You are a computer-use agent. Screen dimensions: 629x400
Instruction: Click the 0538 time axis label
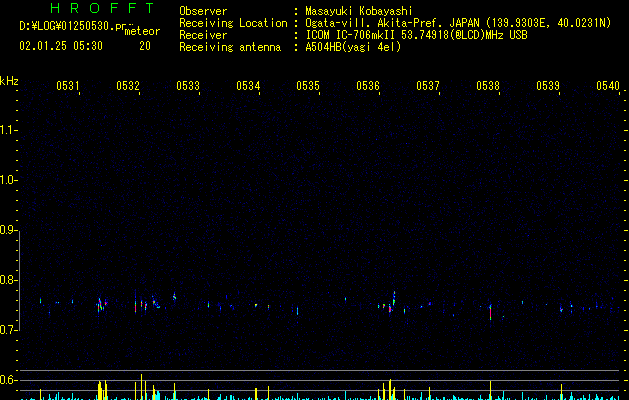(x=488, y=86)
